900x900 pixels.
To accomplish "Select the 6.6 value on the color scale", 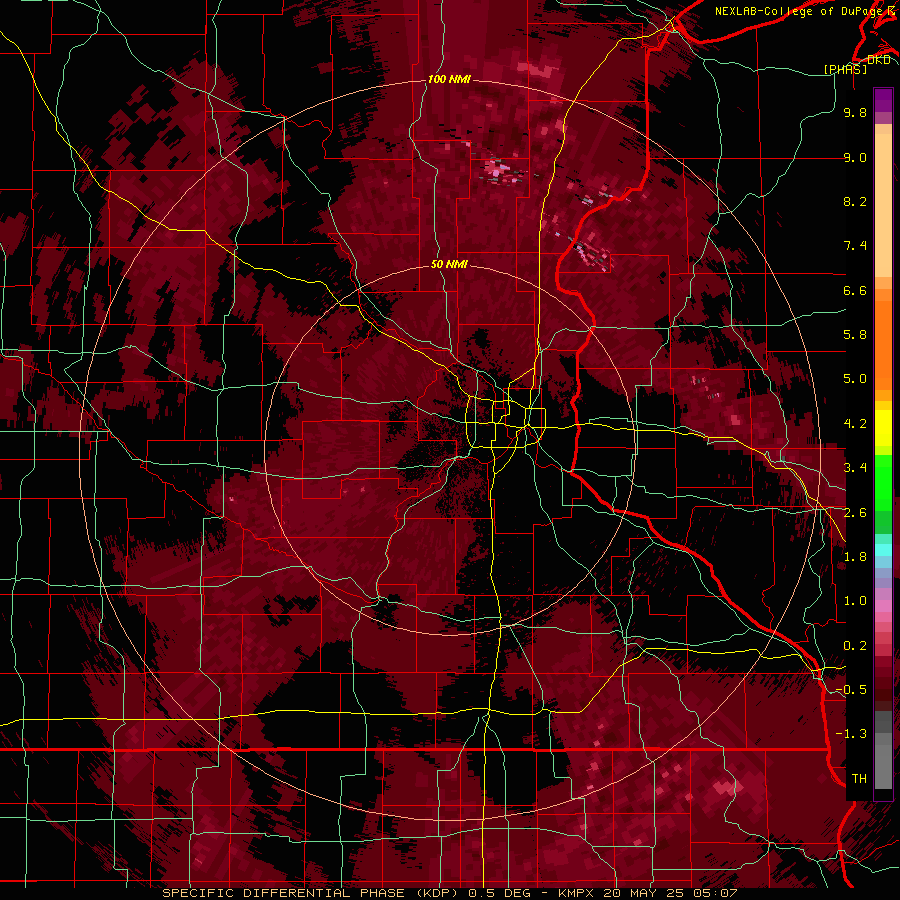I will [x=855, y=290].
